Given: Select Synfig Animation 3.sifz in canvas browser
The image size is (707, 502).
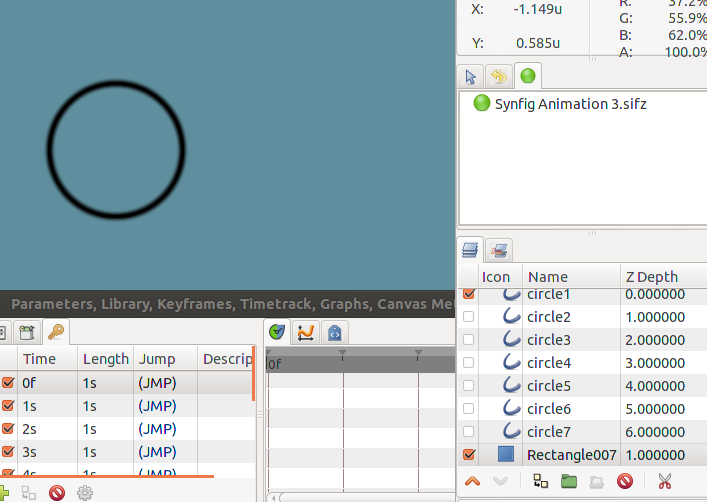Looking at the screenshot, I should [570, 104].
